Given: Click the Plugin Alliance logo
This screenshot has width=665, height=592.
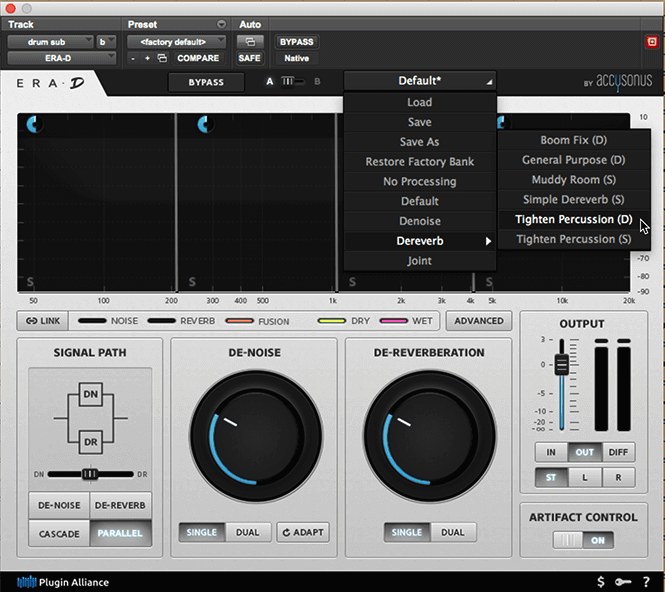Looking at the screenshot, I should 63,582.
